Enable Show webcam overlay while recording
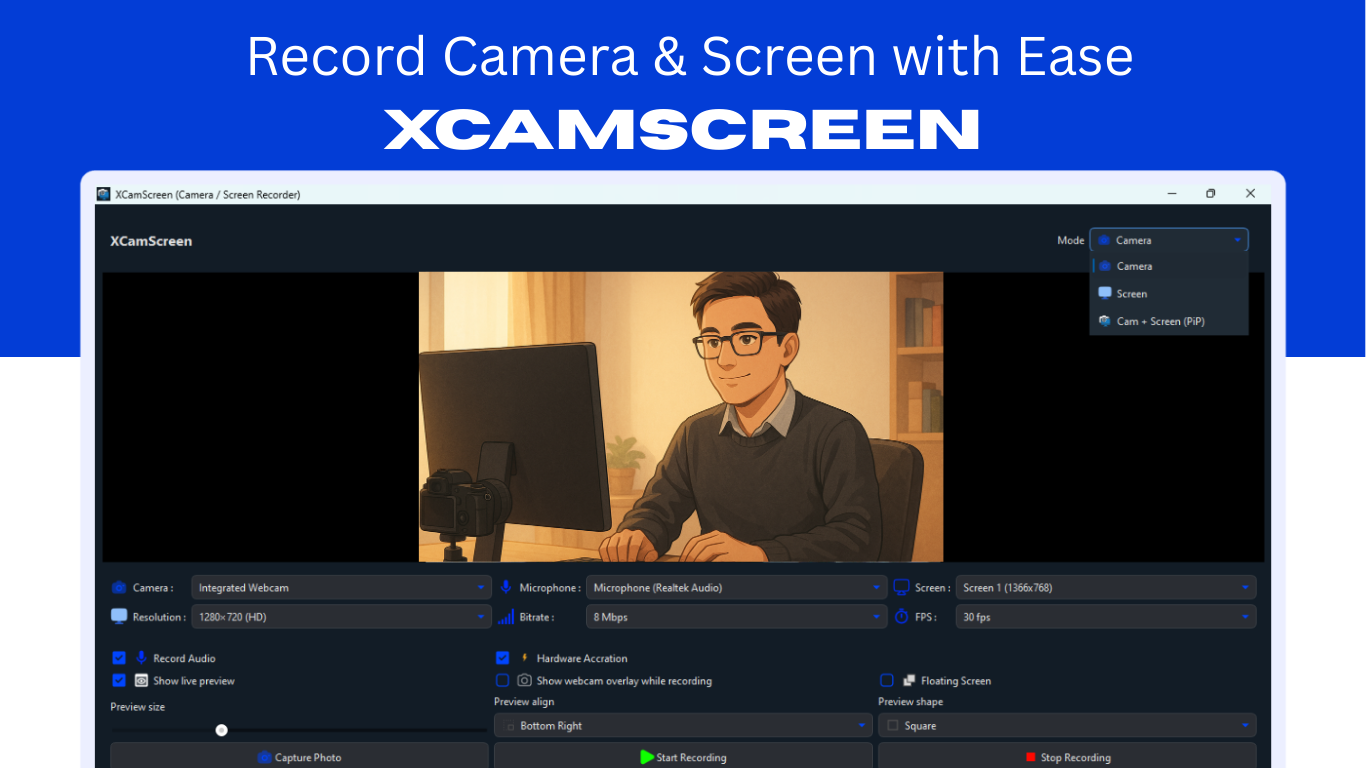Screen dimensions: 1366x768 click(502, 680)
